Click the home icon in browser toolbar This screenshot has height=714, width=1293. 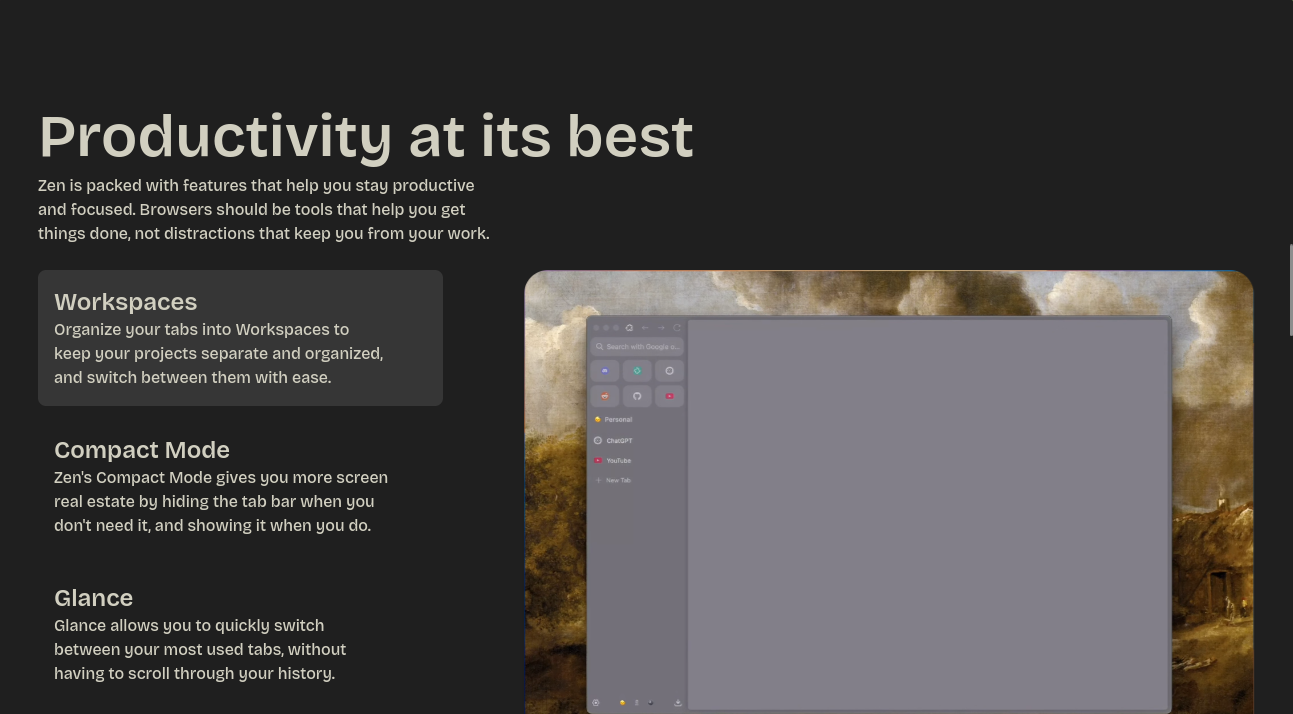pyautogui.click(x=629, y=328)
